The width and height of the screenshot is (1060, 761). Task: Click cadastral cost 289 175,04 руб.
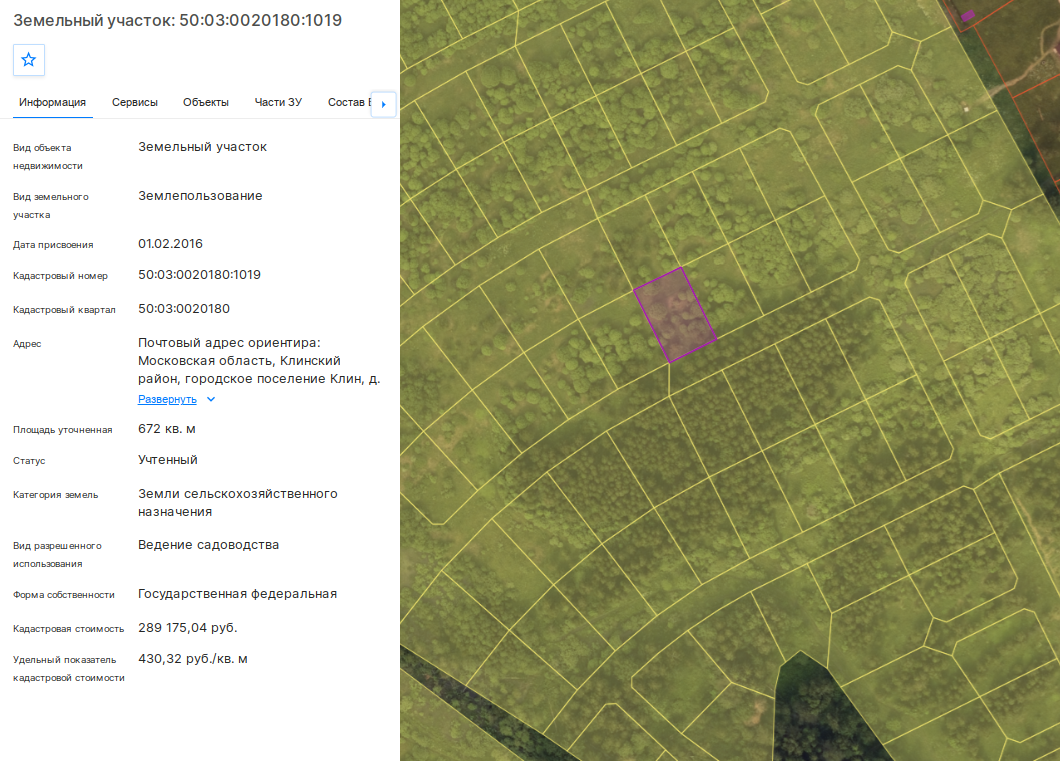pos(188,628)
